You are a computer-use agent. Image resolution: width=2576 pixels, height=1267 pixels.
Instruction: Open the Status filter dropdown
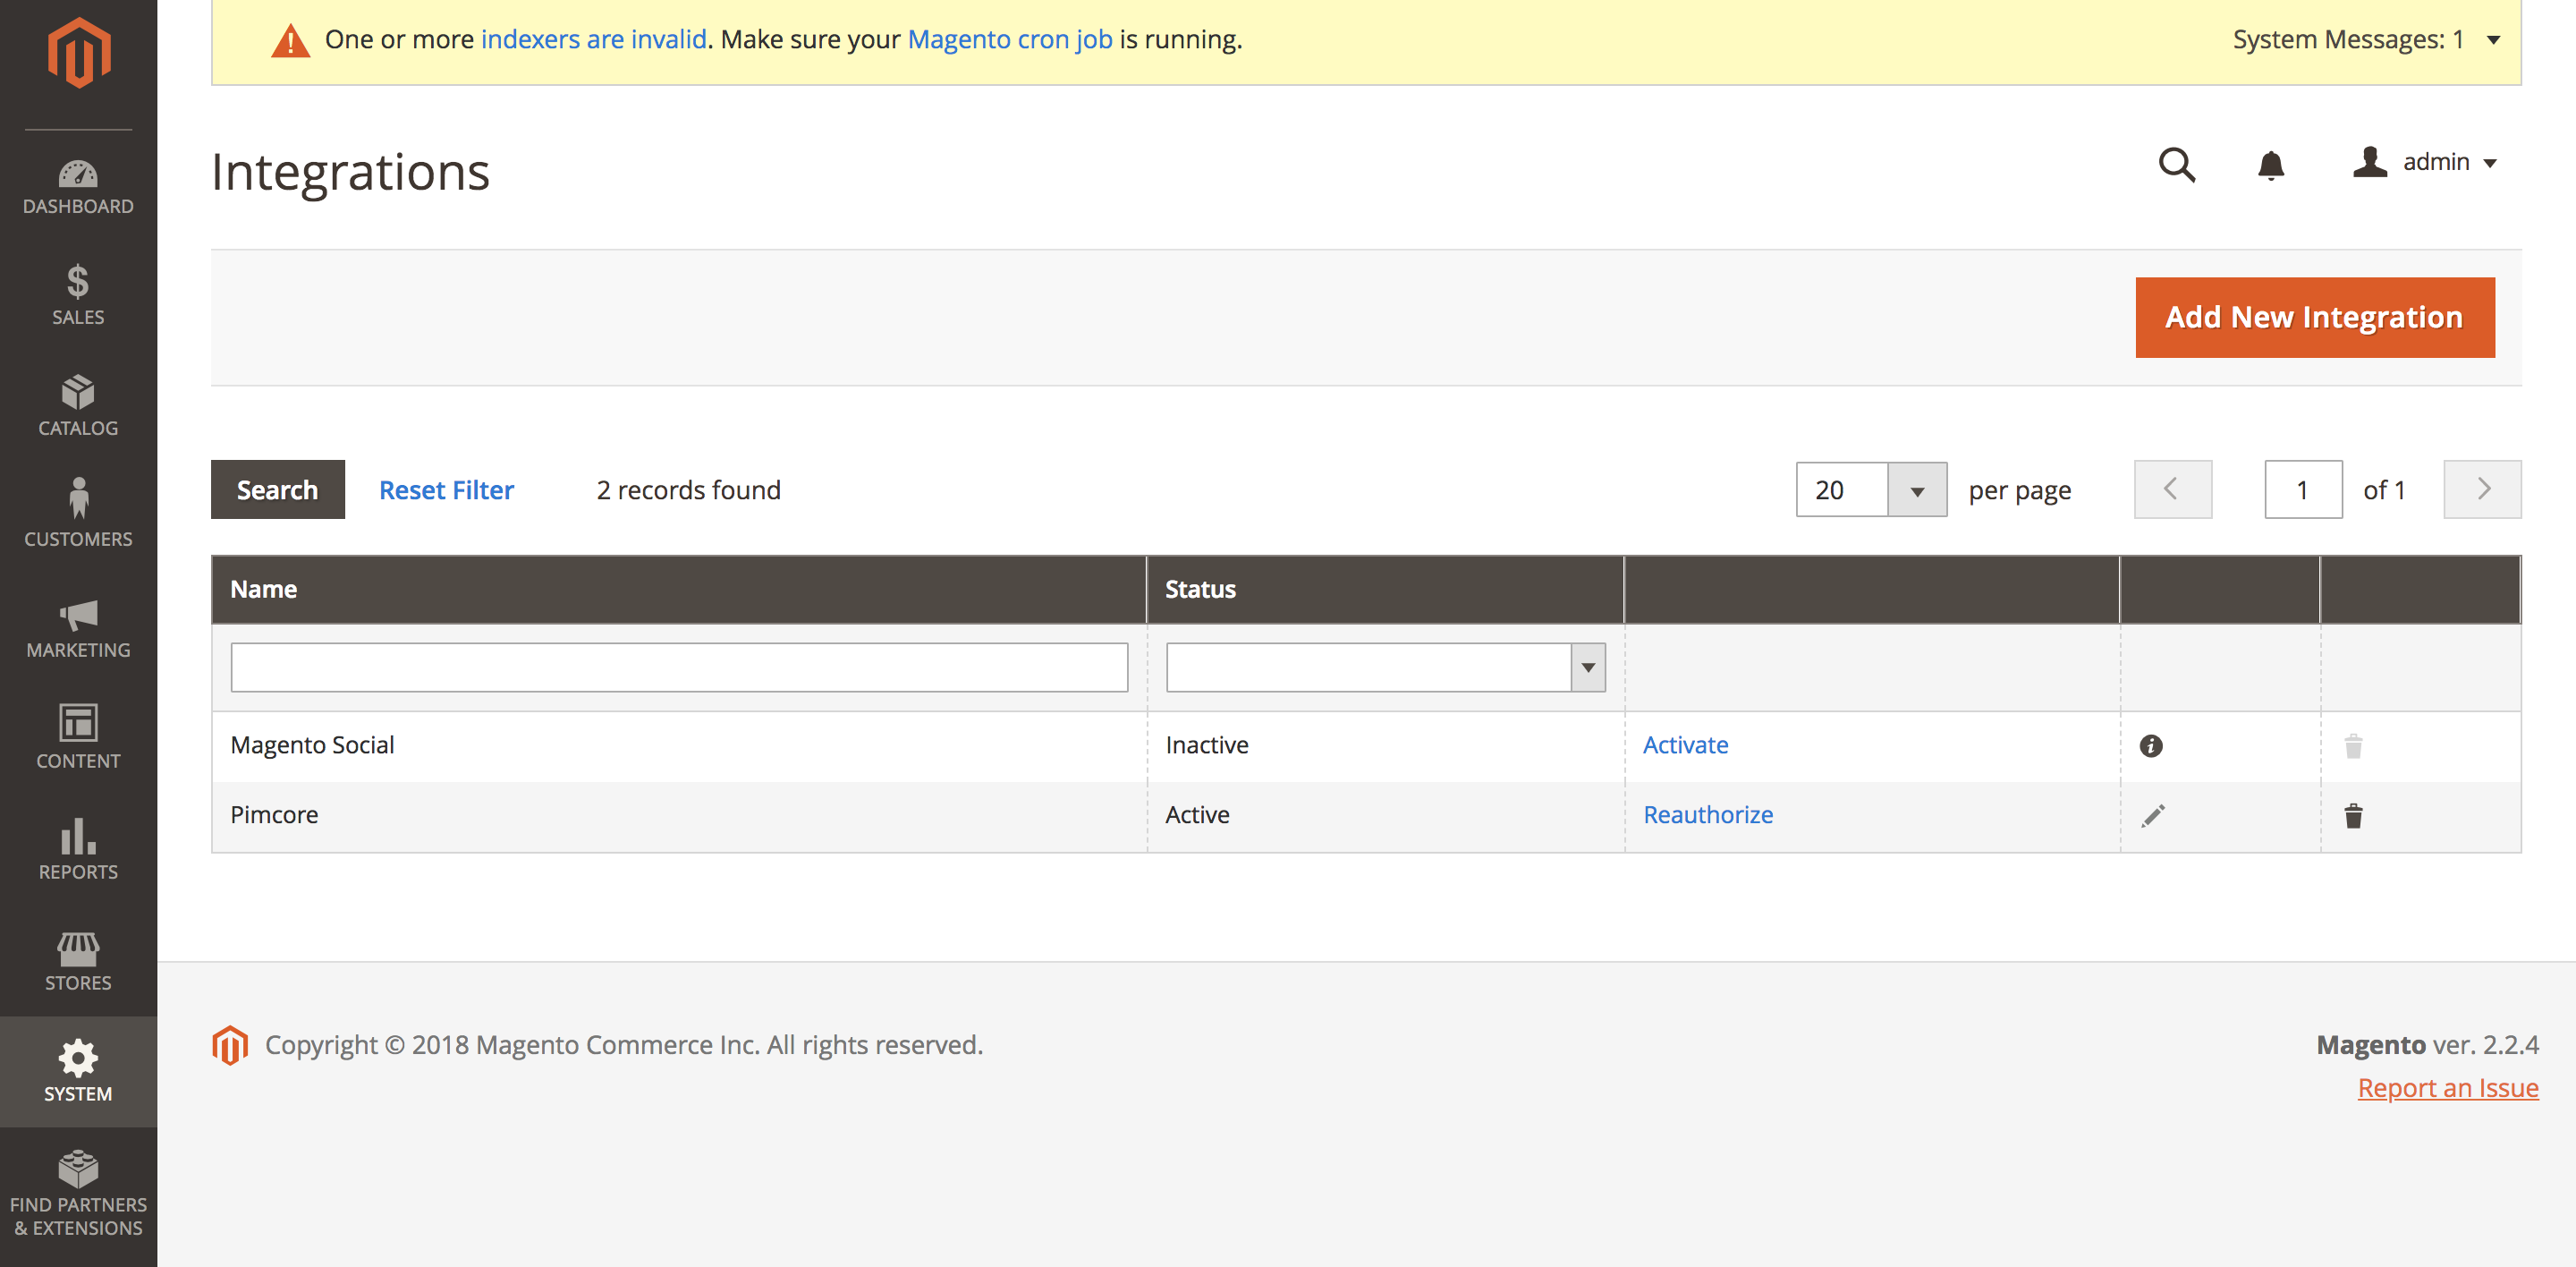1385,668
